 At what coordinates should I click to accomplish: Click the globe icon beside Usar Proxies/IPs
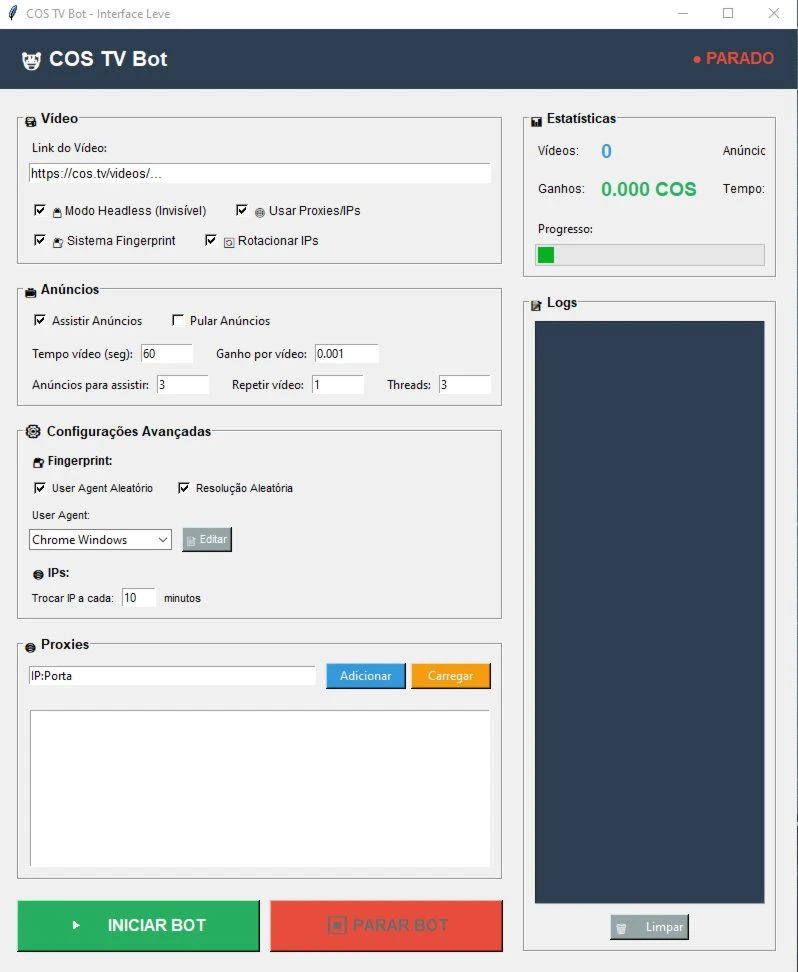click(260, 213)
